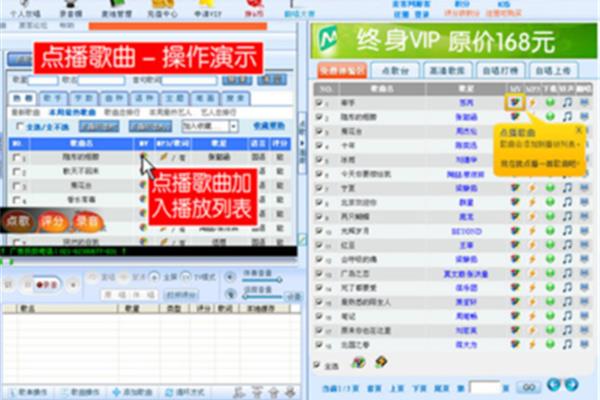Image resolution: width=600 pixels, height=400 pixels.
Task: Open 循环方式 loop mode menu
Action: [185, 392]
